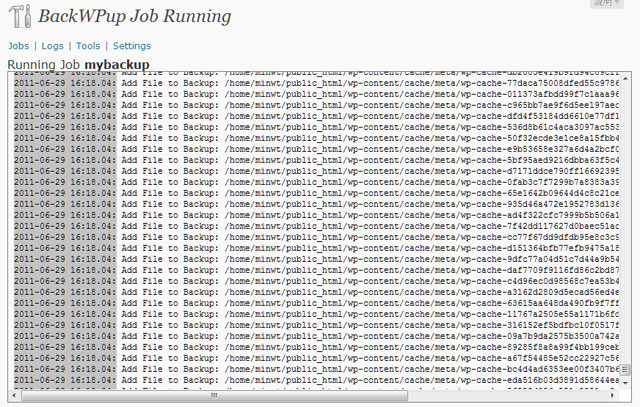Click the vertical scrollbar thumb in log
The image size is (640, 407).
625,370
